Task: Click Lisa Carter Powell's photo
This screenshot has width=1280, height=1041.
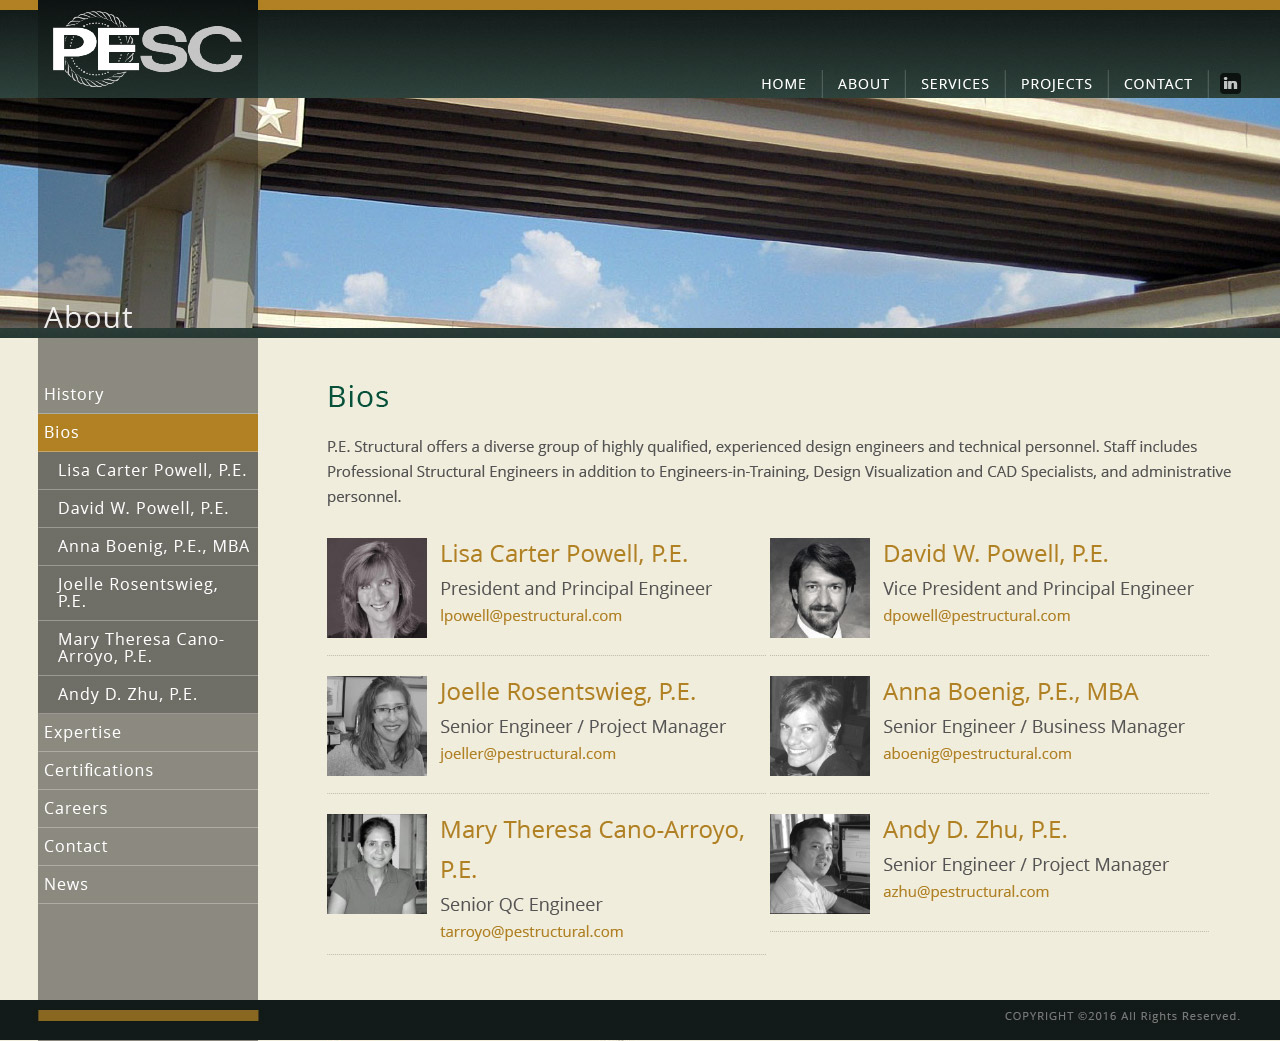Action: coord(377,588)
